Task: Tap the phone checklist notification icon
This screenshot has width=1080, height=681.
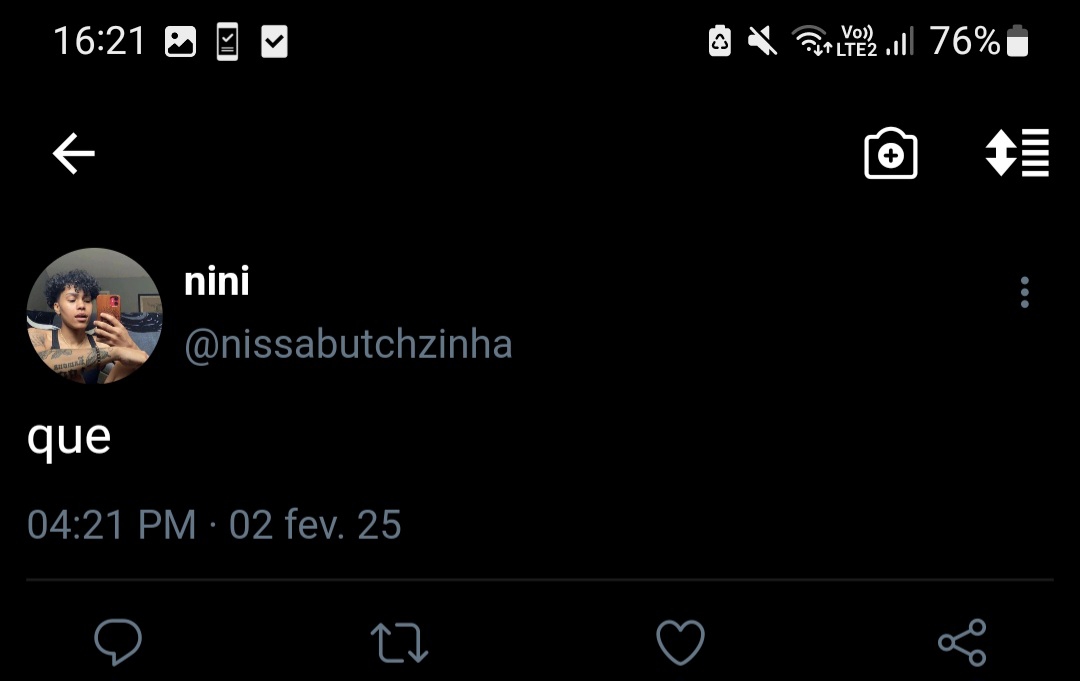Action: 228,42
